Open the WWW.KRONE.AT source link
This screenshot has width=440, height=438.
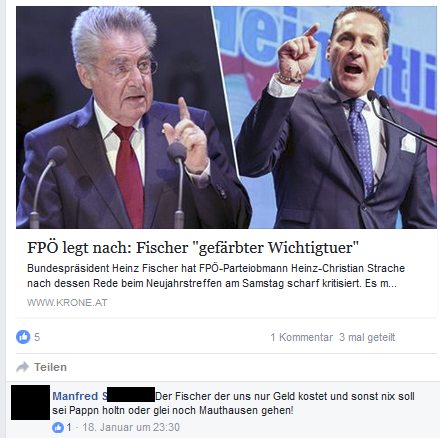coord(67,303)
